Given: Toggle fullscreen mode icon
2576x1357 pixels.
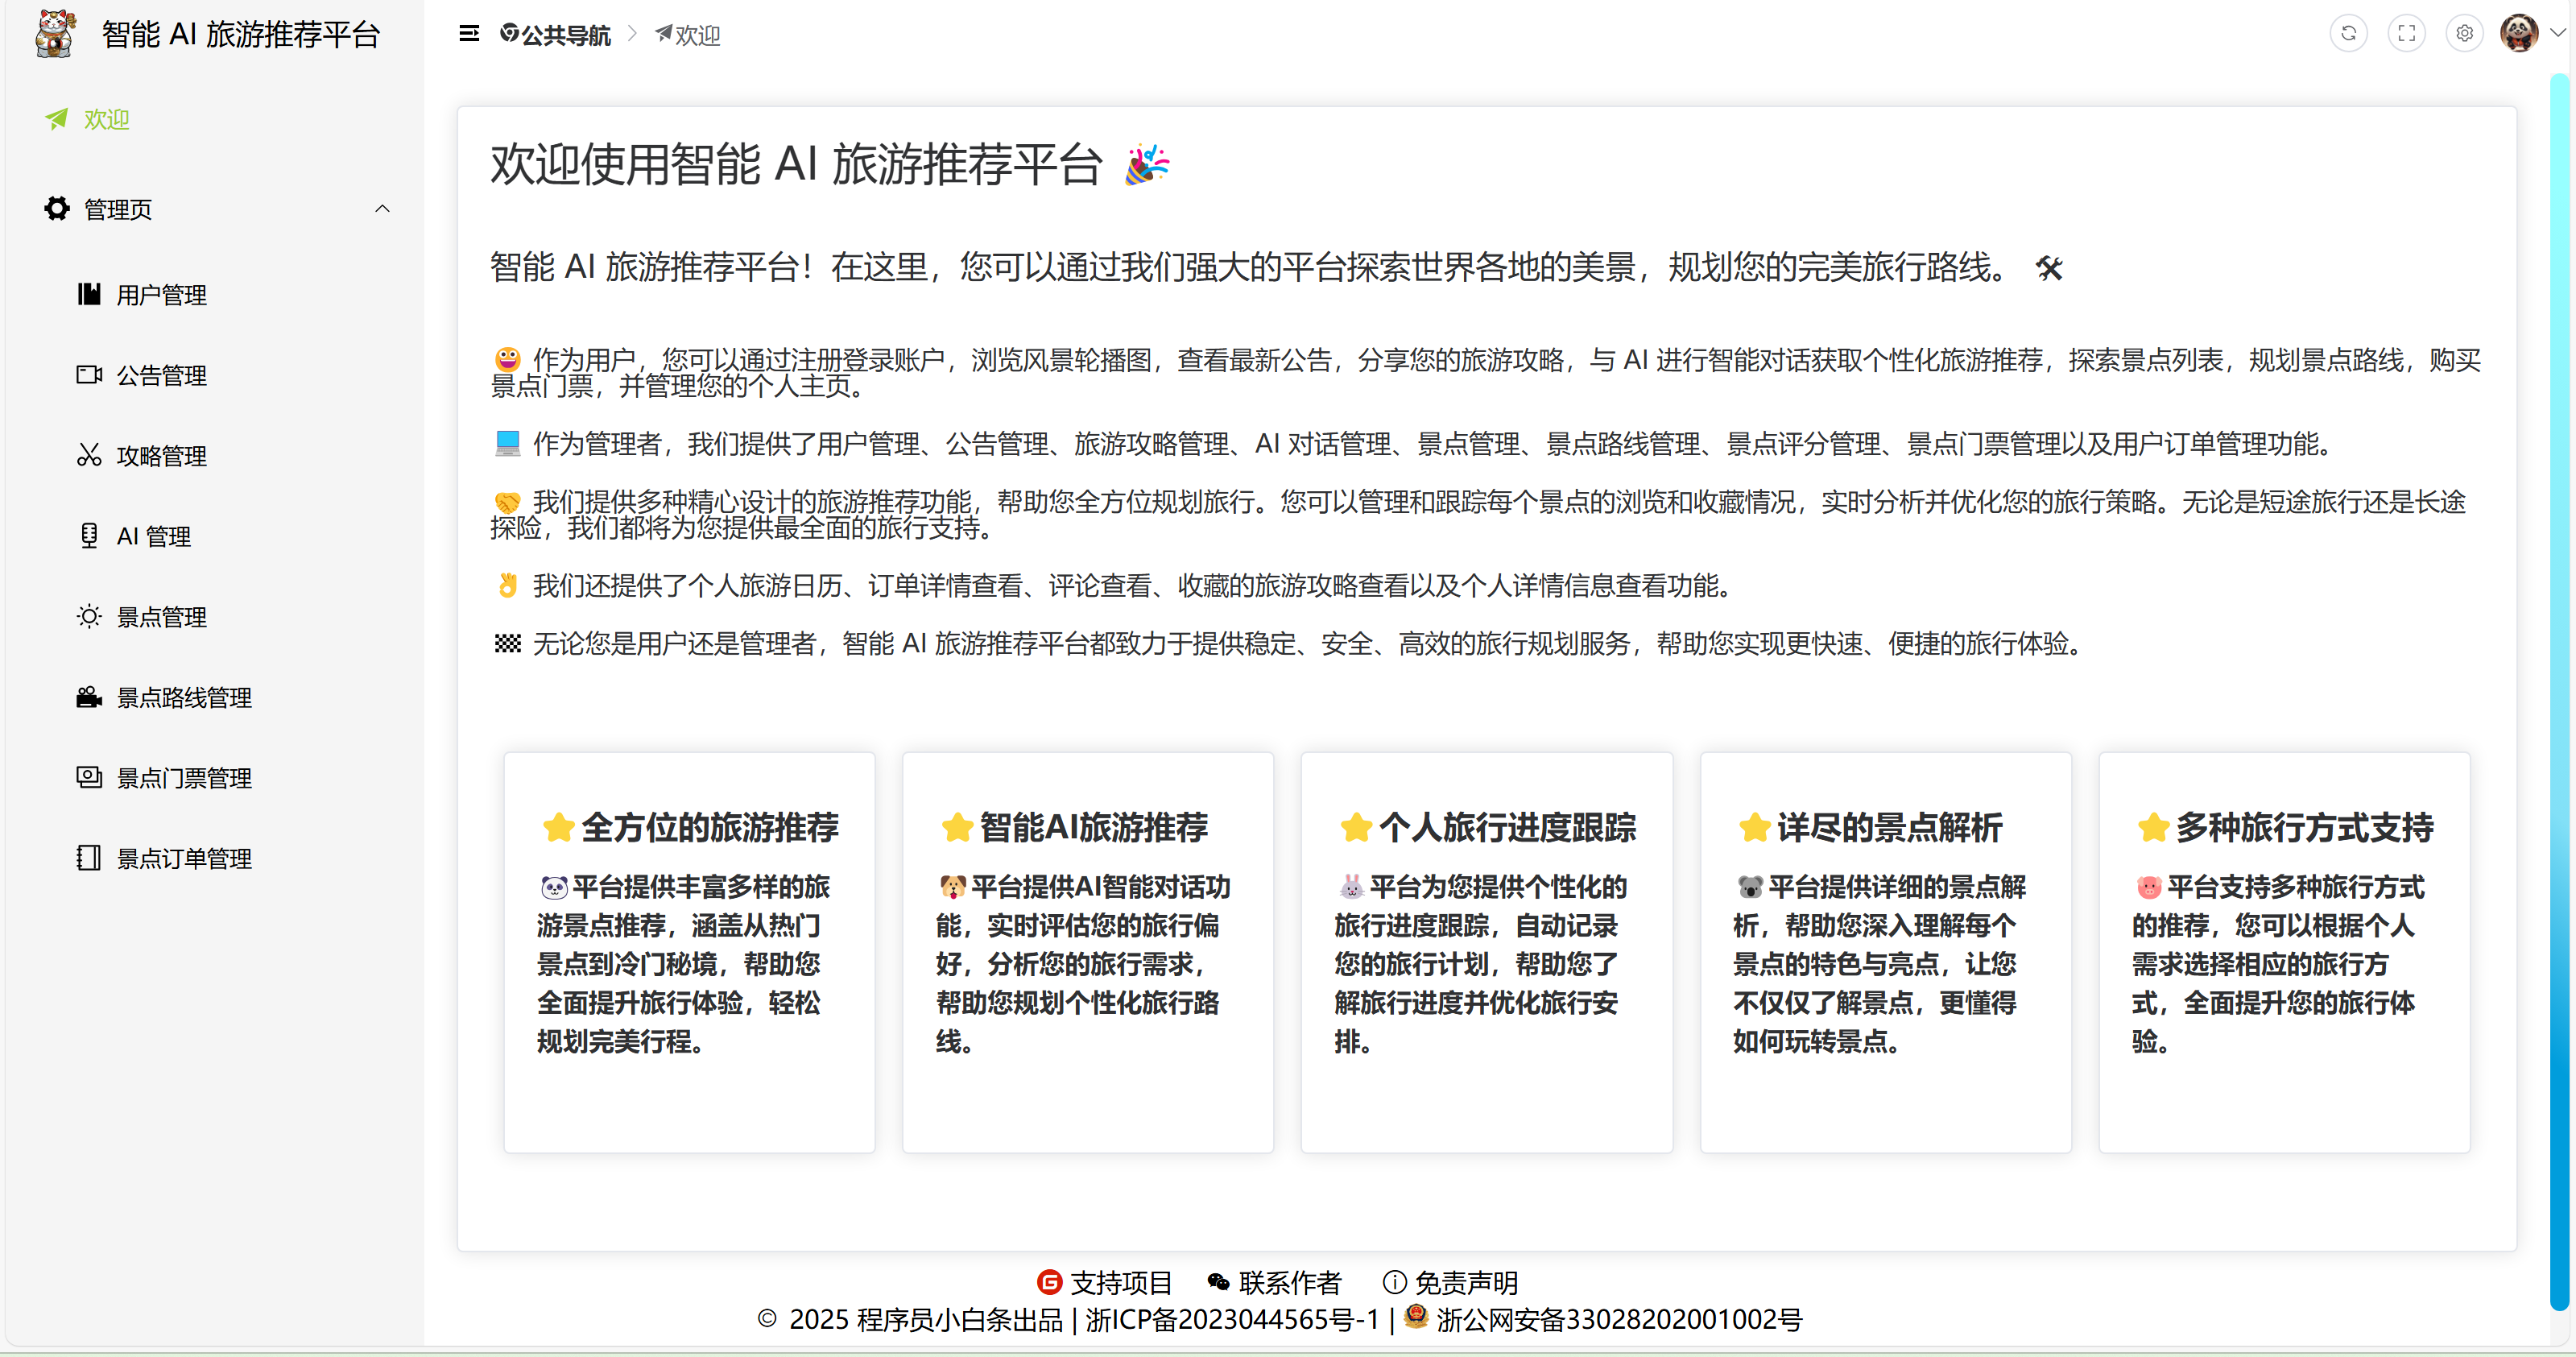Looking at the screenshot, I should [x=2406, y=33].
